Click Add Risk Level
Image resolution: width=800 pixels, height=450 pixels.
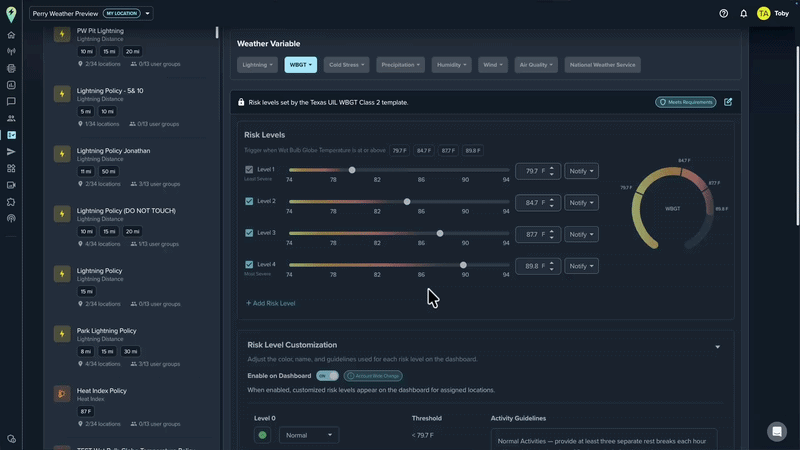(x=270, y=303)
